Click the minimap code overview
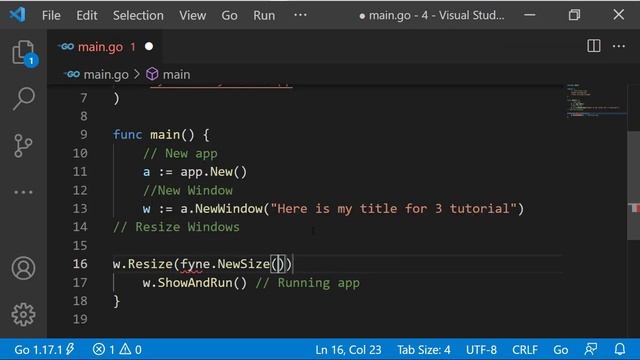 596,100
